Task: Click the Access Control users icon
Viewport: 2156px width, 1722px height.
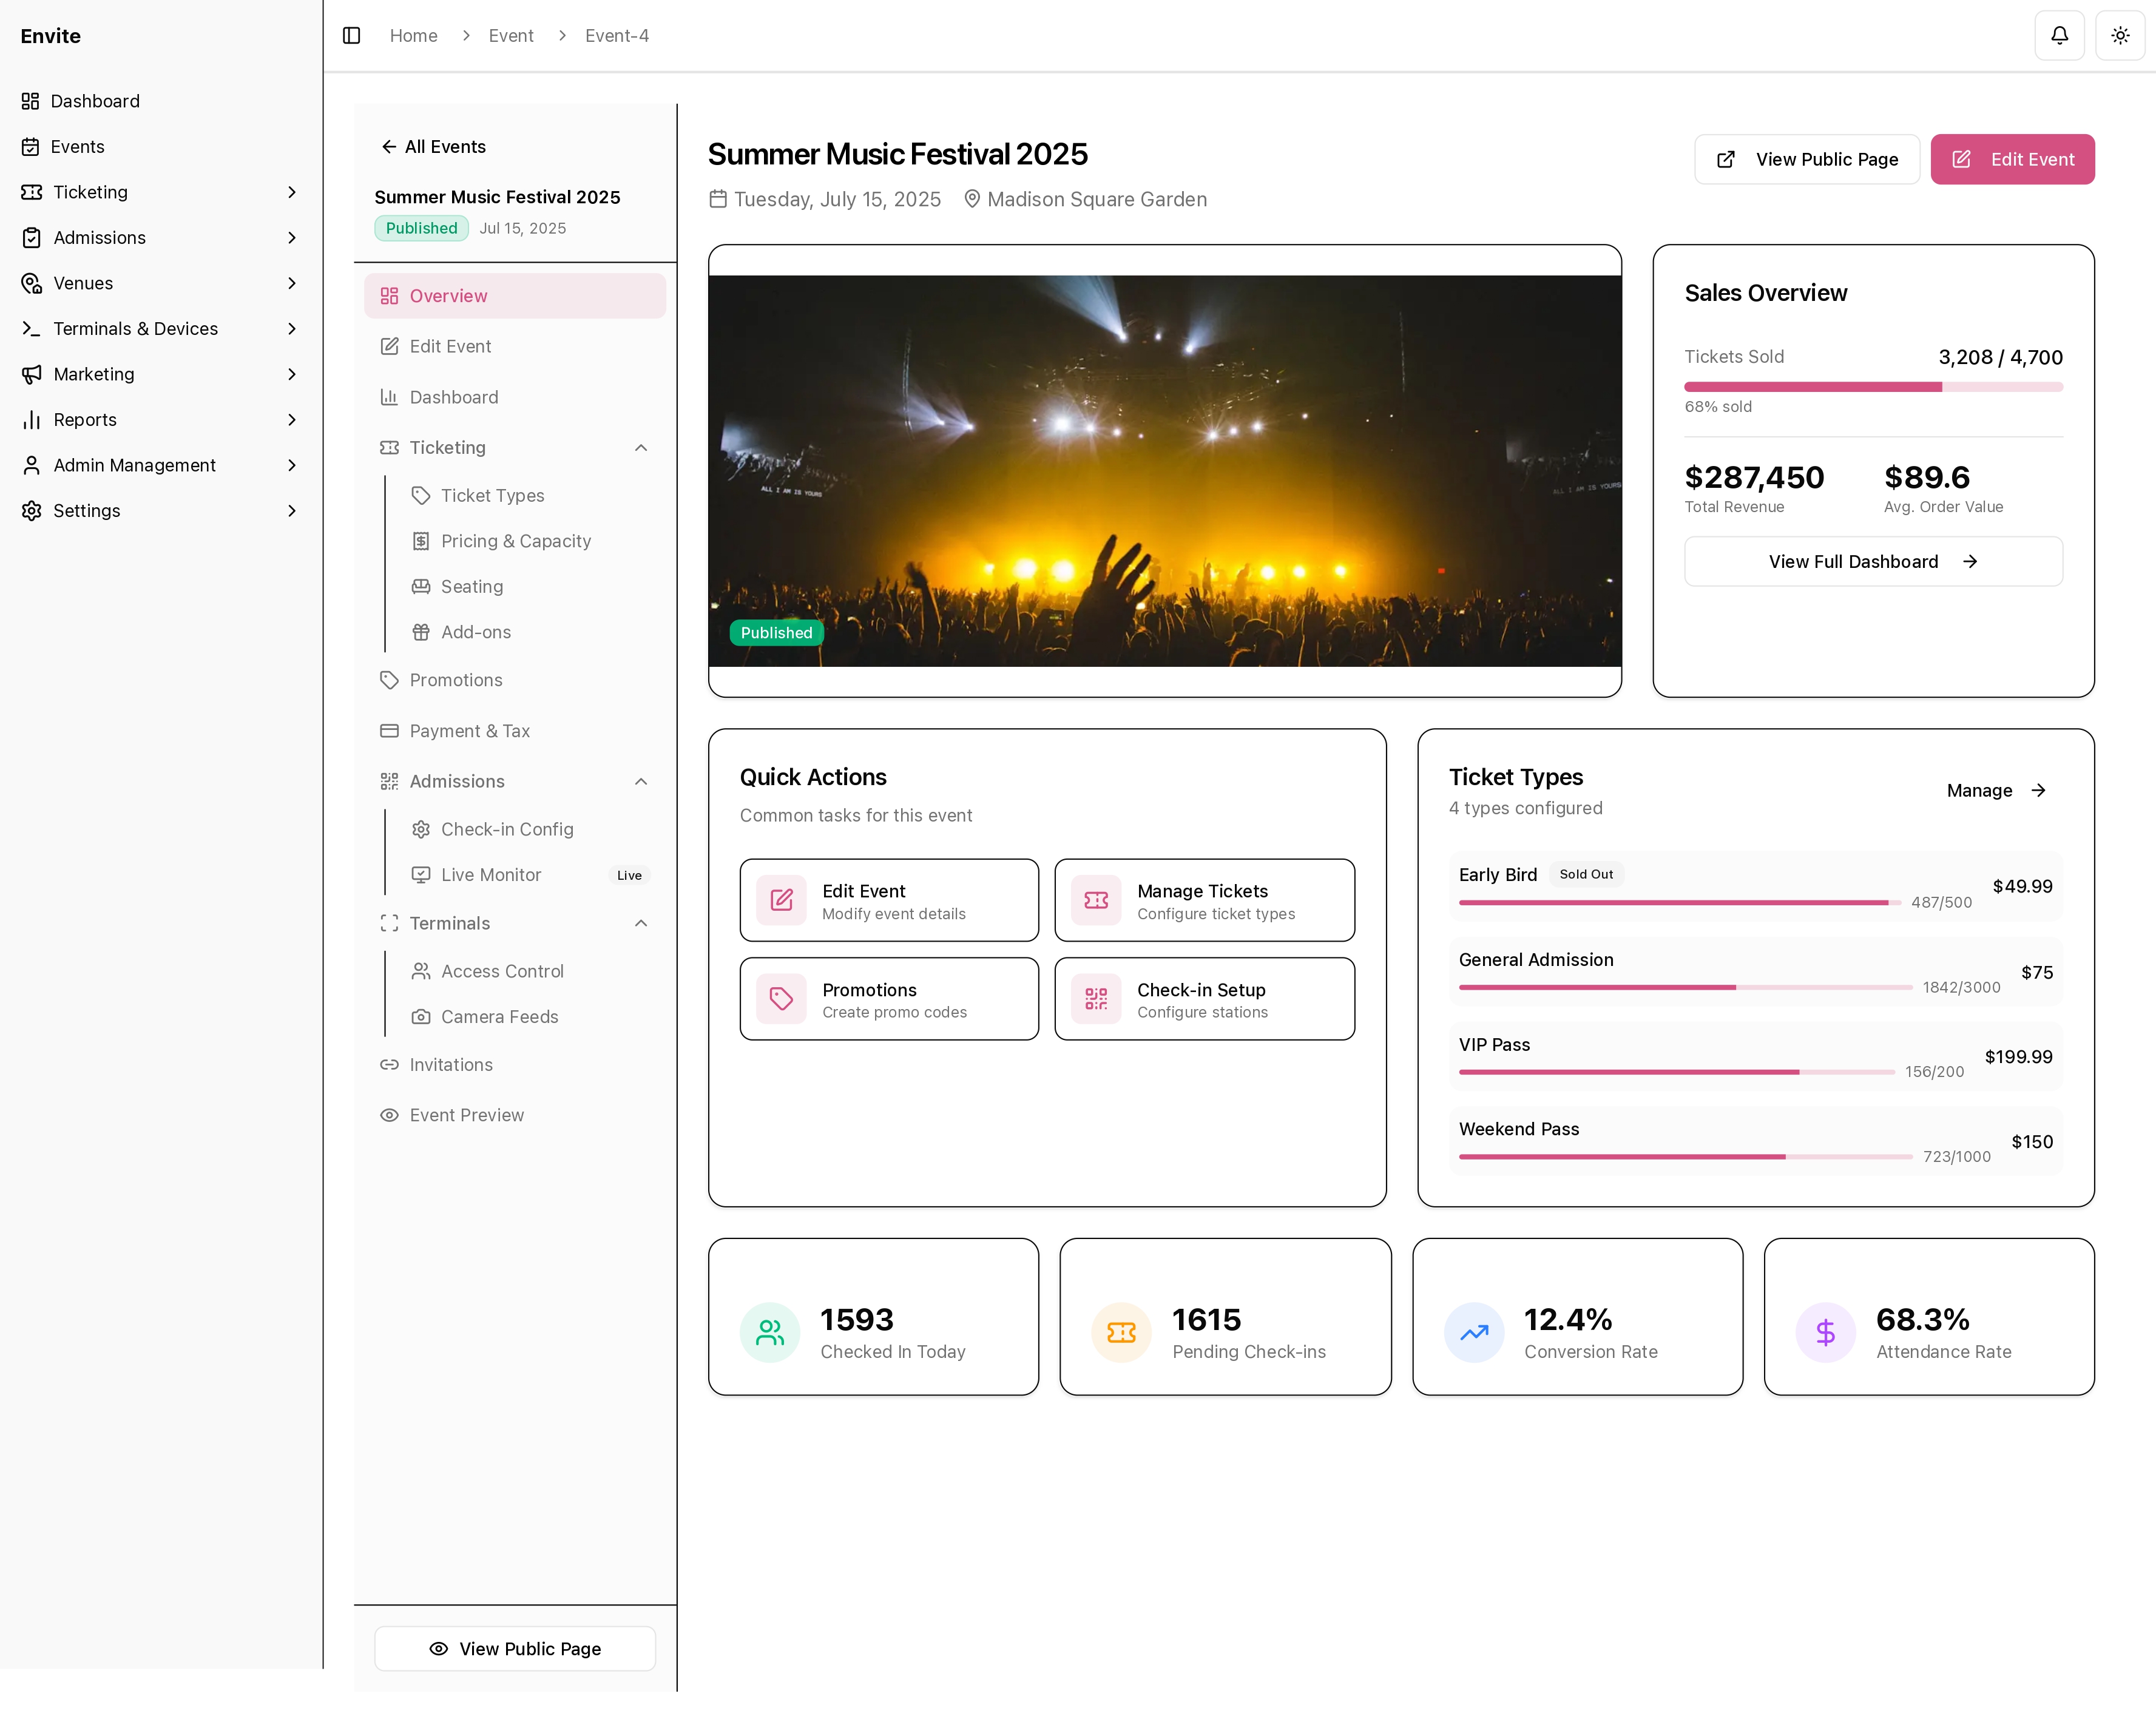Action: pos(421,971)
